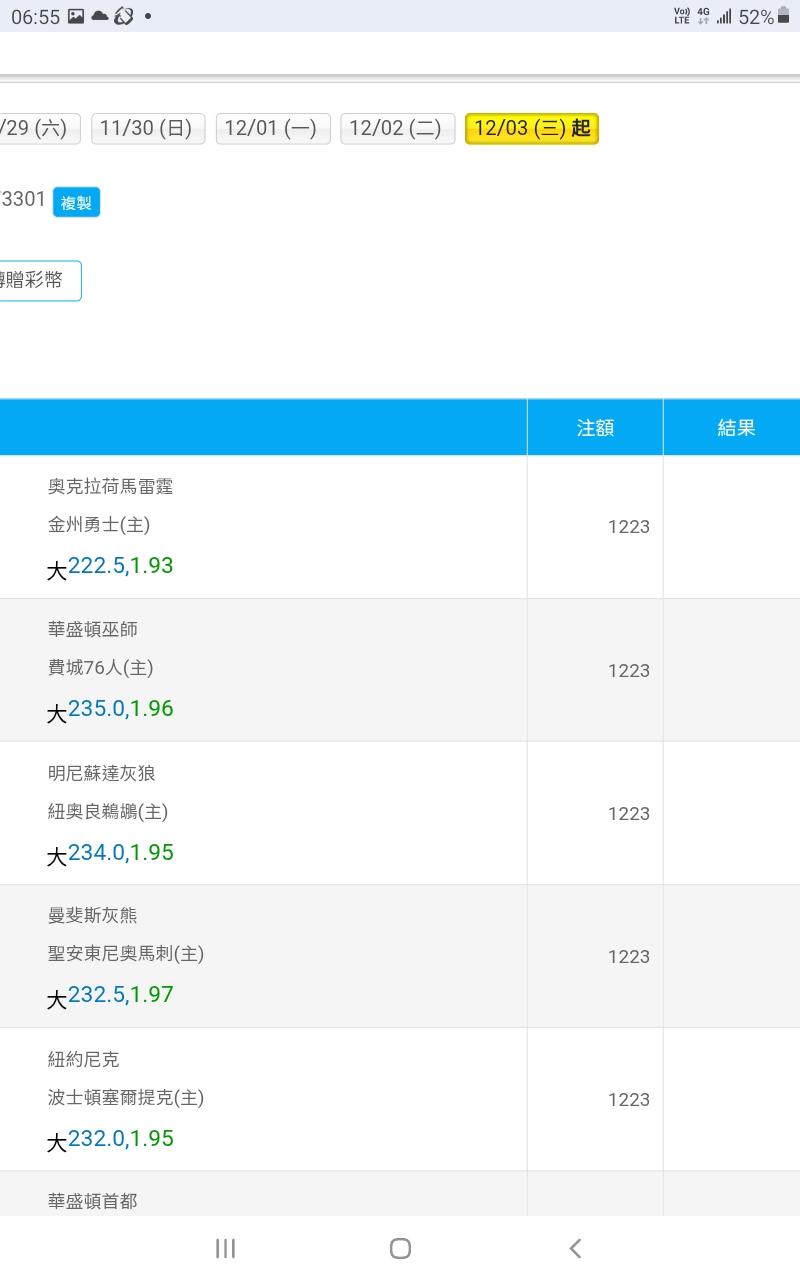Open recent apps navigation icon
Screen dimensions: 800x1280
point(225,1248)
